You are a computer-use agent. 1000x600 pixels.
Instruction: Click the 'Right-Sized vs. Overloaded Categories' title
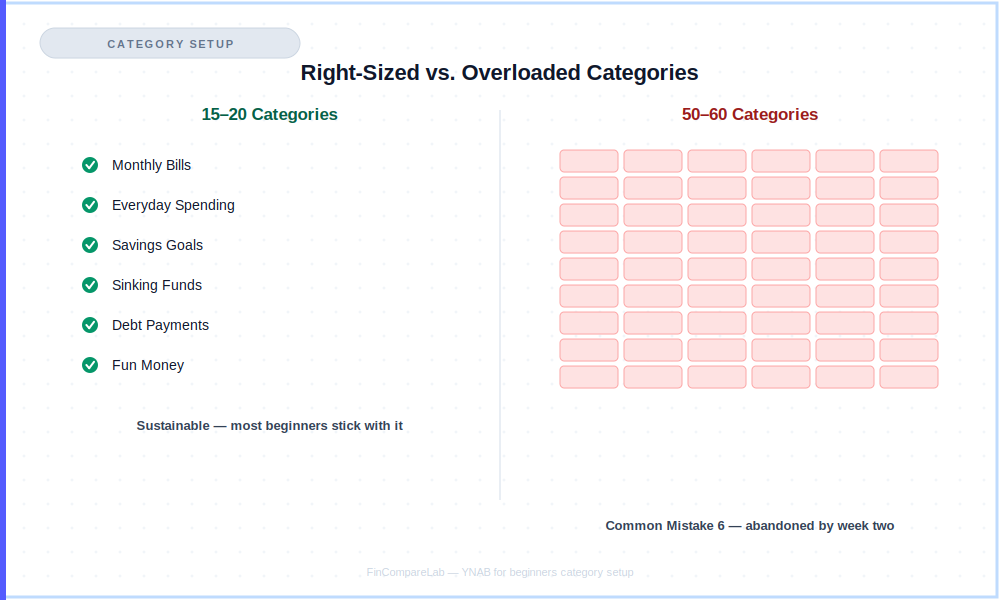[x=499, y=73]
